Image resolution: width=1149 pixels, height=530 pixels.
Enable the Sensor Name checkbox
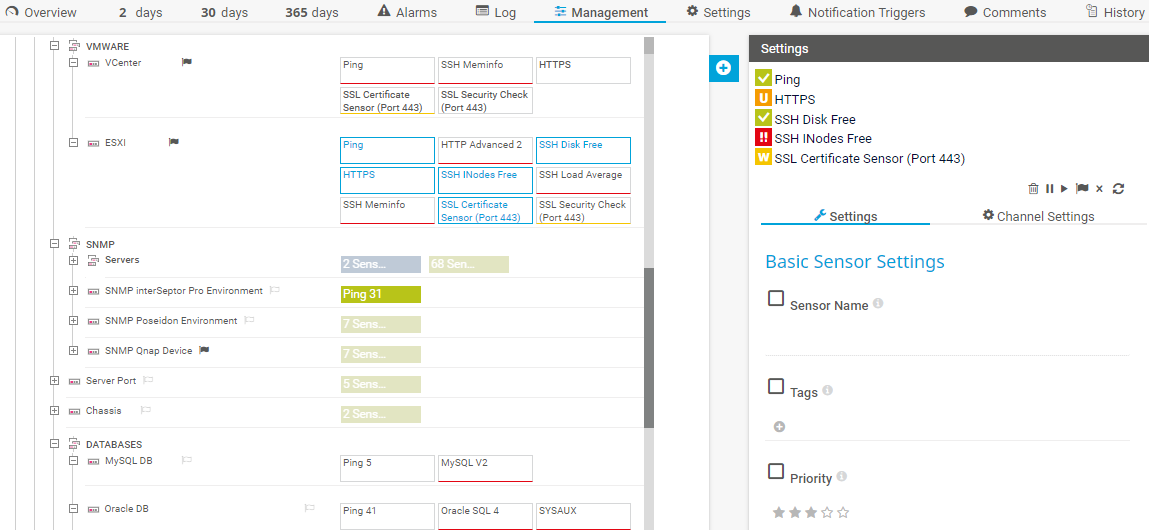[x=776, y=298]
